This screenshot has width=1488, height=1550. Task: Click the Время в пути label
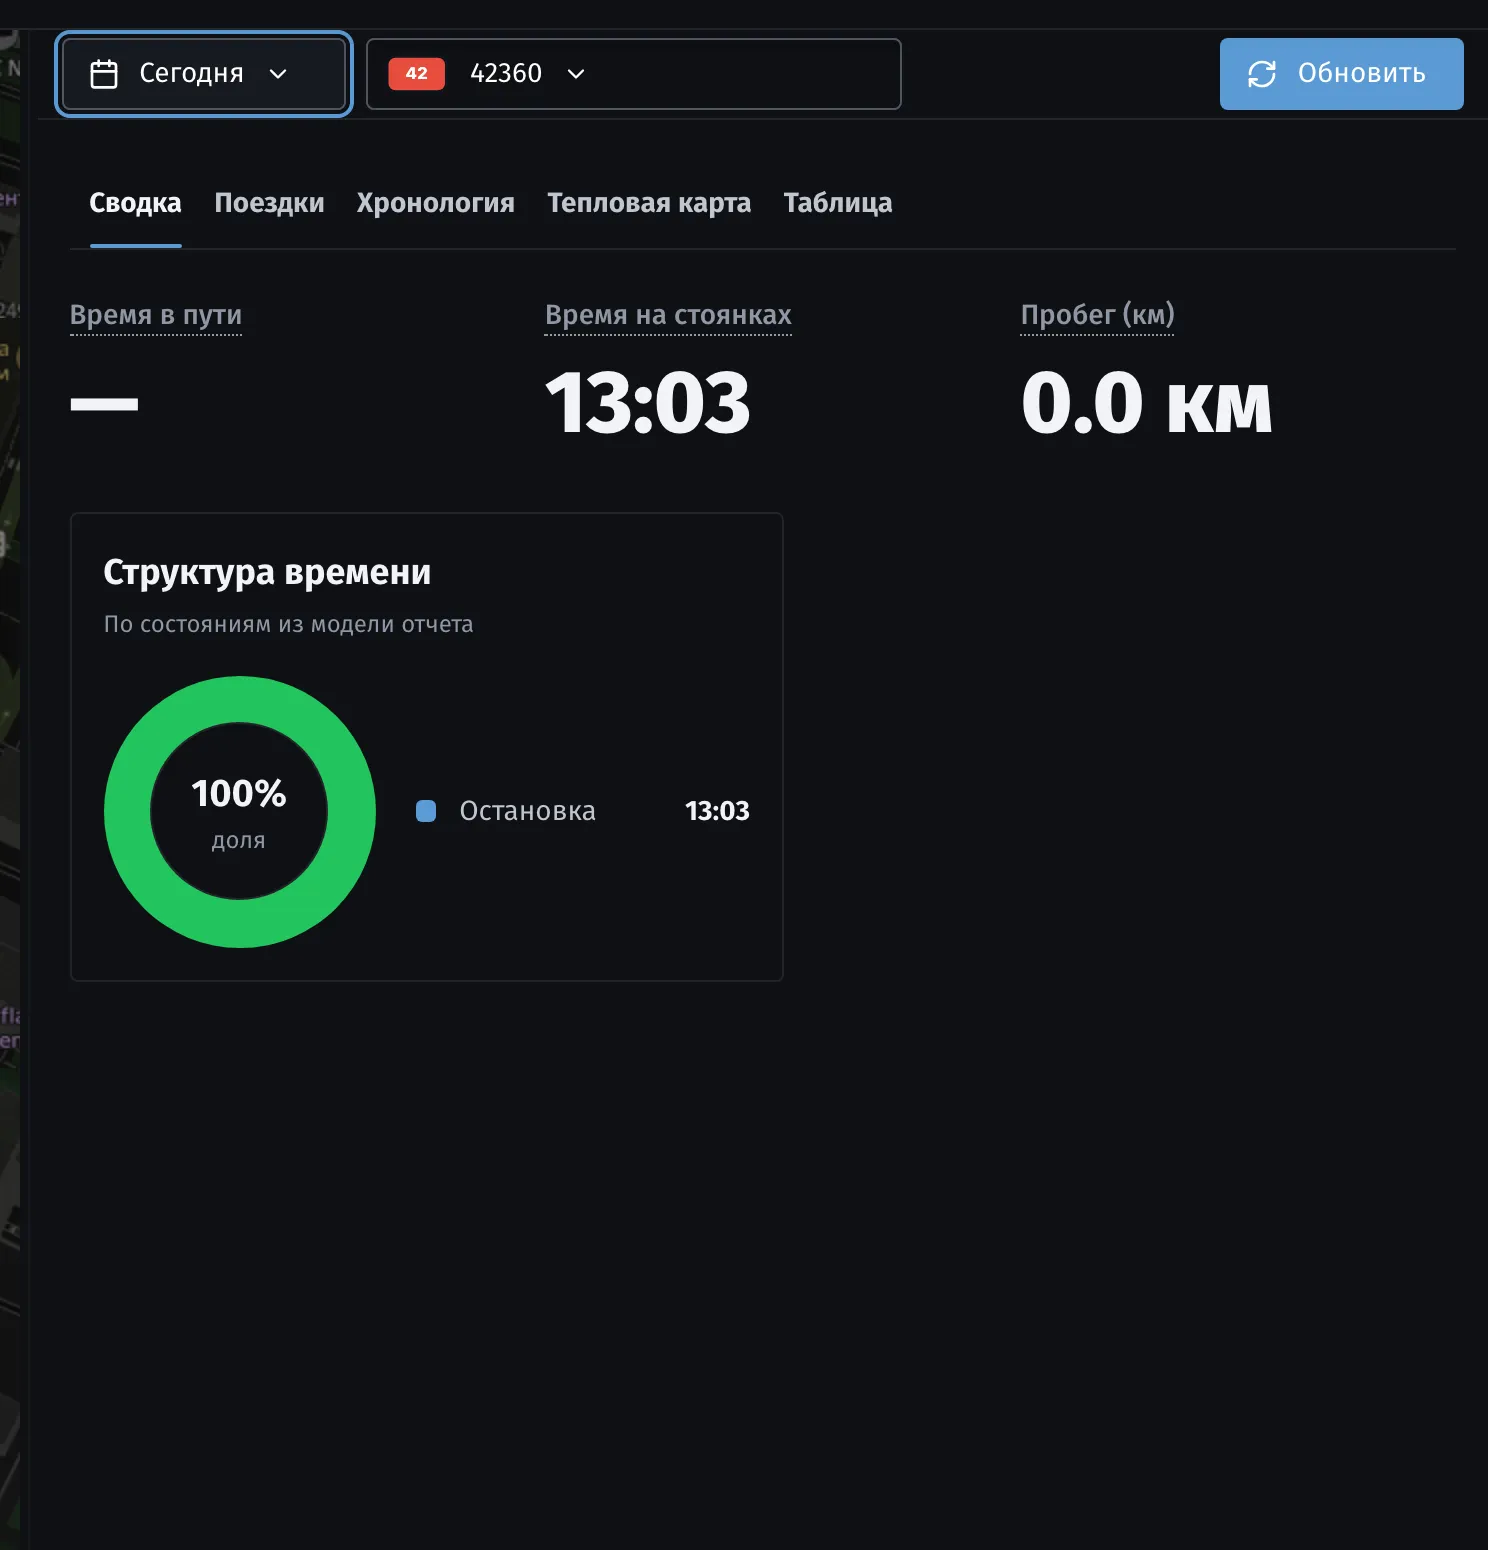(156, 315)
